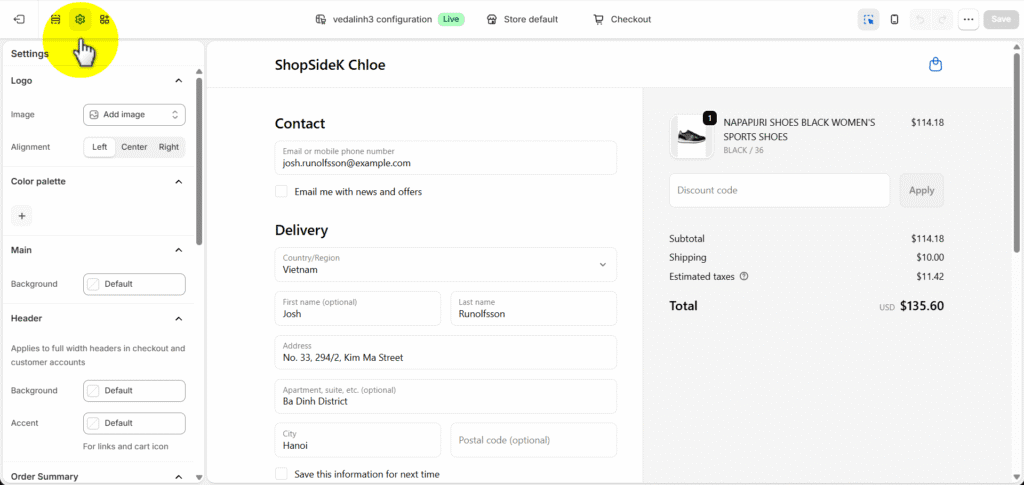Collapse the Logo section

click(x=178, y=80)
